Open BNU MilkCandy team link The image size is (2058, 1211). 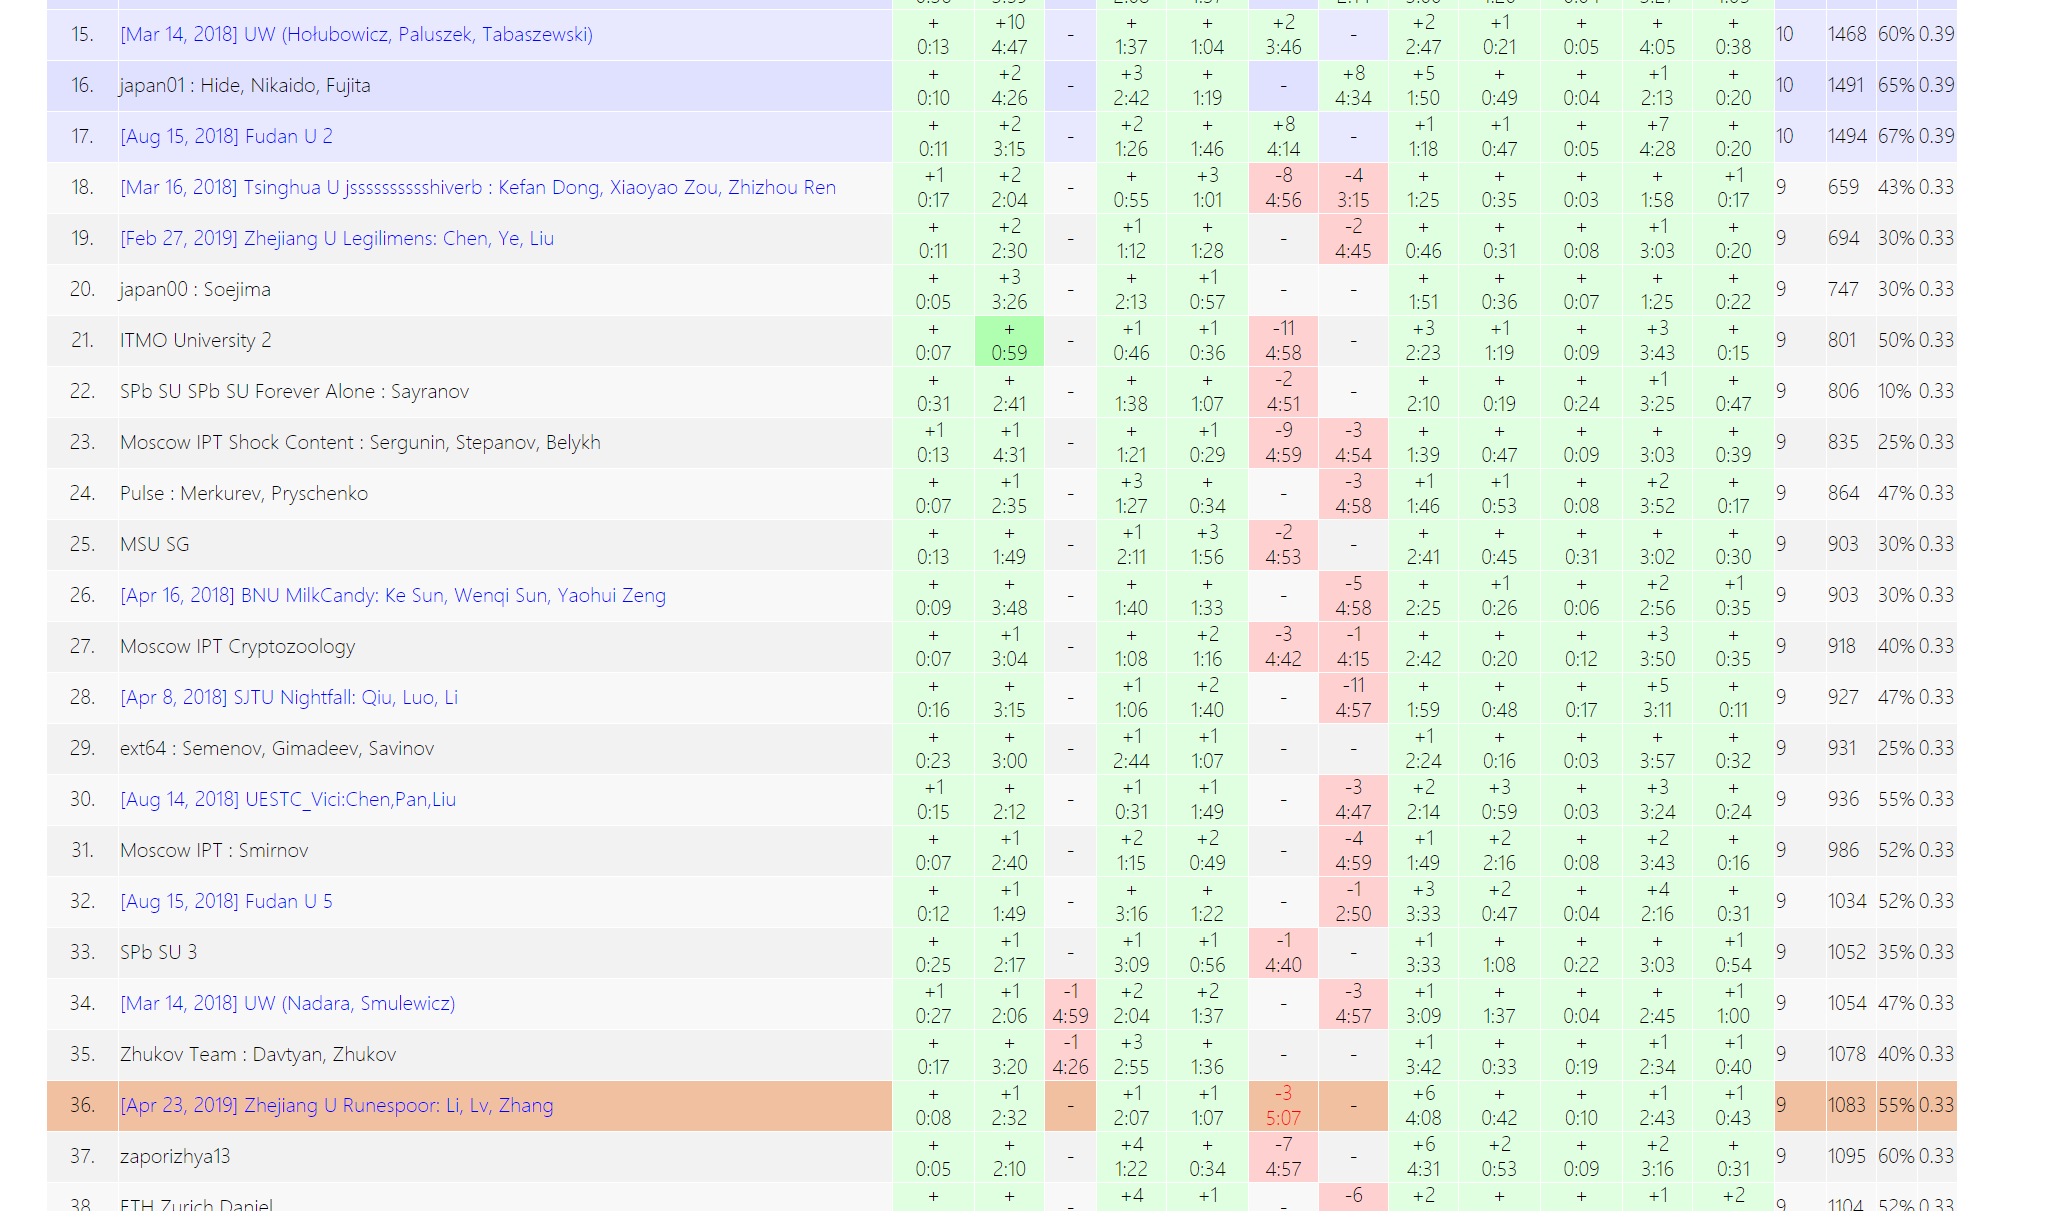[392, 596]
